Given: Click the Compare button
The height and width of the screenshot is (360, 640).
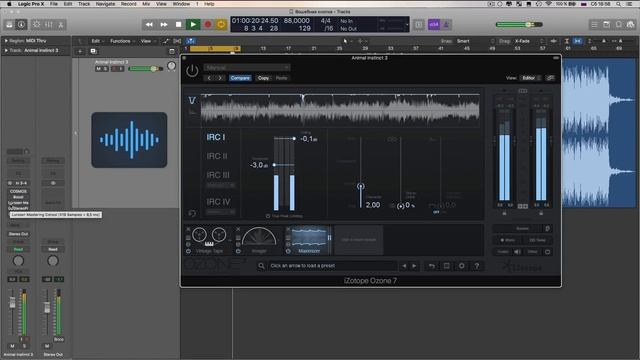Looking at the screenshot, I should pos(240,78).
